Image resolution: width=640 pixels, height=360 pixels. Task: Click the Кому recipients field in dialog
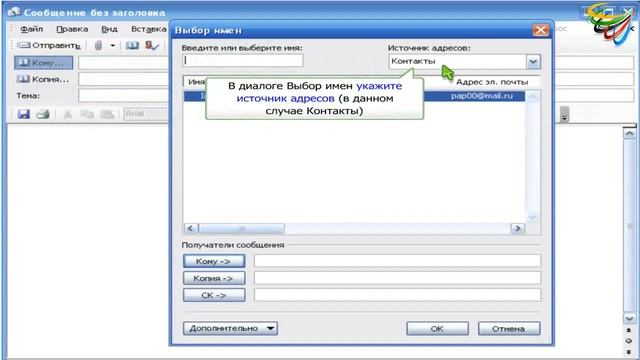[397, 261]
